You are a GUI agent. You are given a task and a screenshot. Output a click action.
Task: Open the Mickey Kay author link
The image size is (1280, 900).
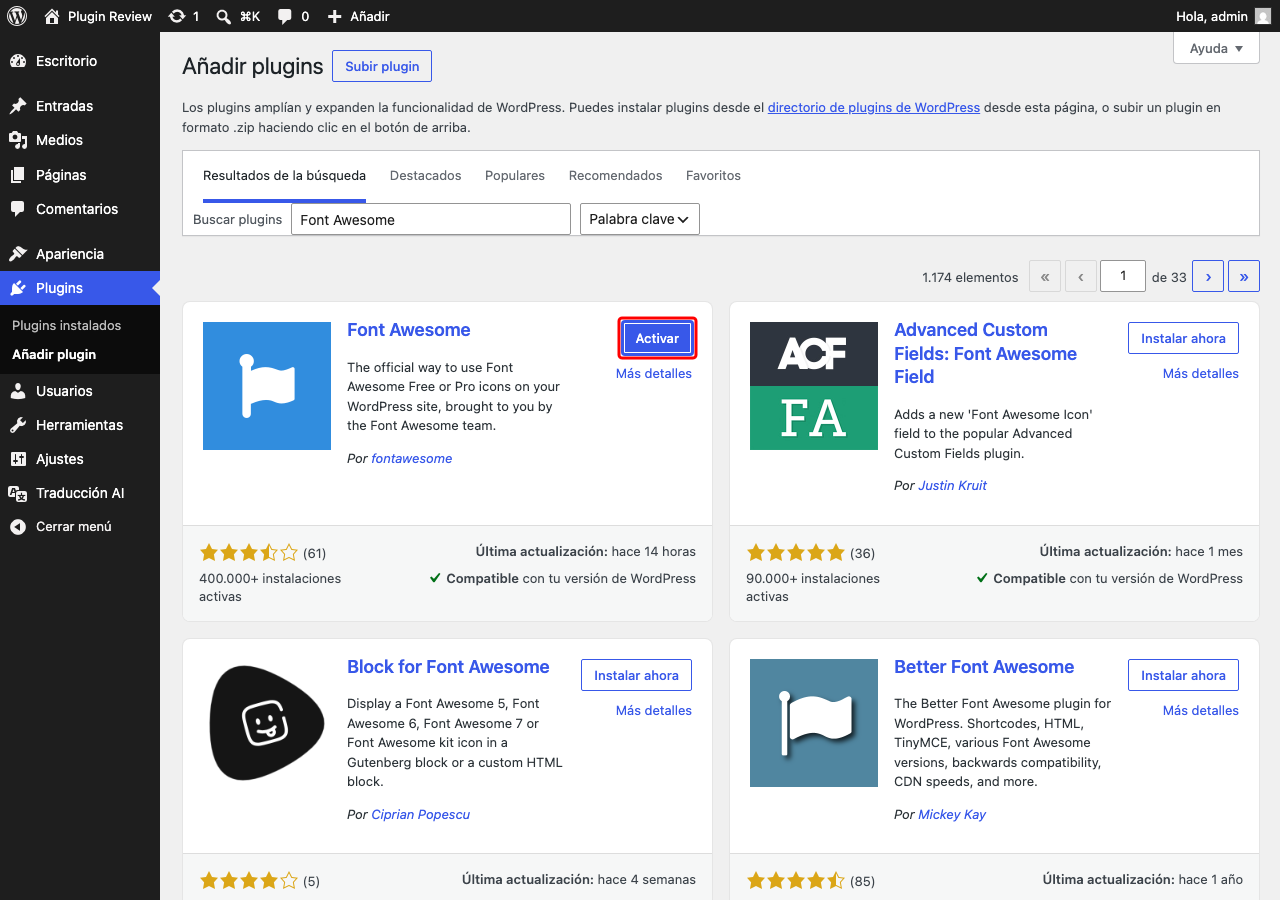pos(952,814)
